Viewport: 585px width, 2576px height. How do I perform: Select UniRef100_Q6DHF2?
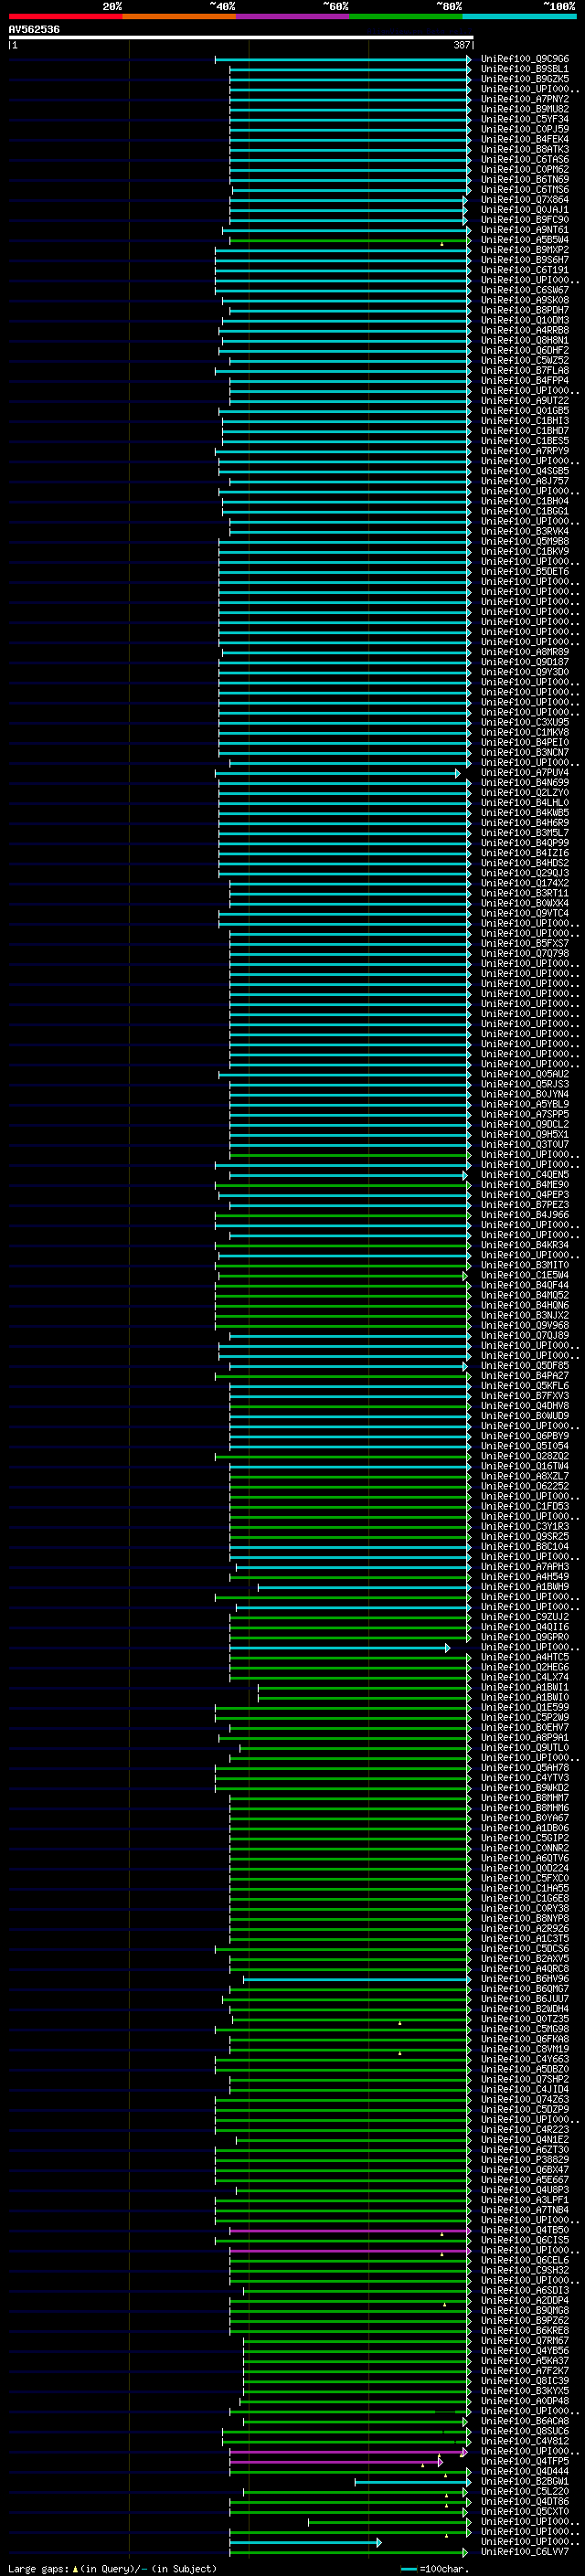tap(525, 350)
